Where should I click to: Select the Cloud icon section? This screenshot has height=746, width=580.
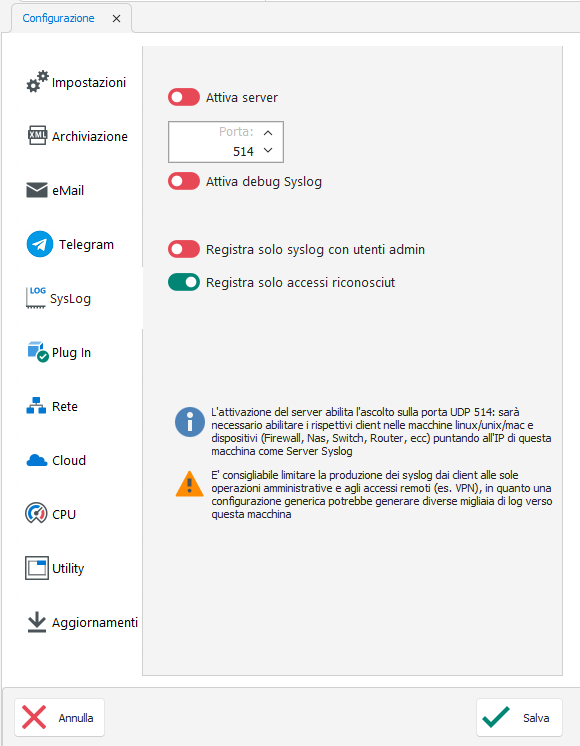[37, 460]
